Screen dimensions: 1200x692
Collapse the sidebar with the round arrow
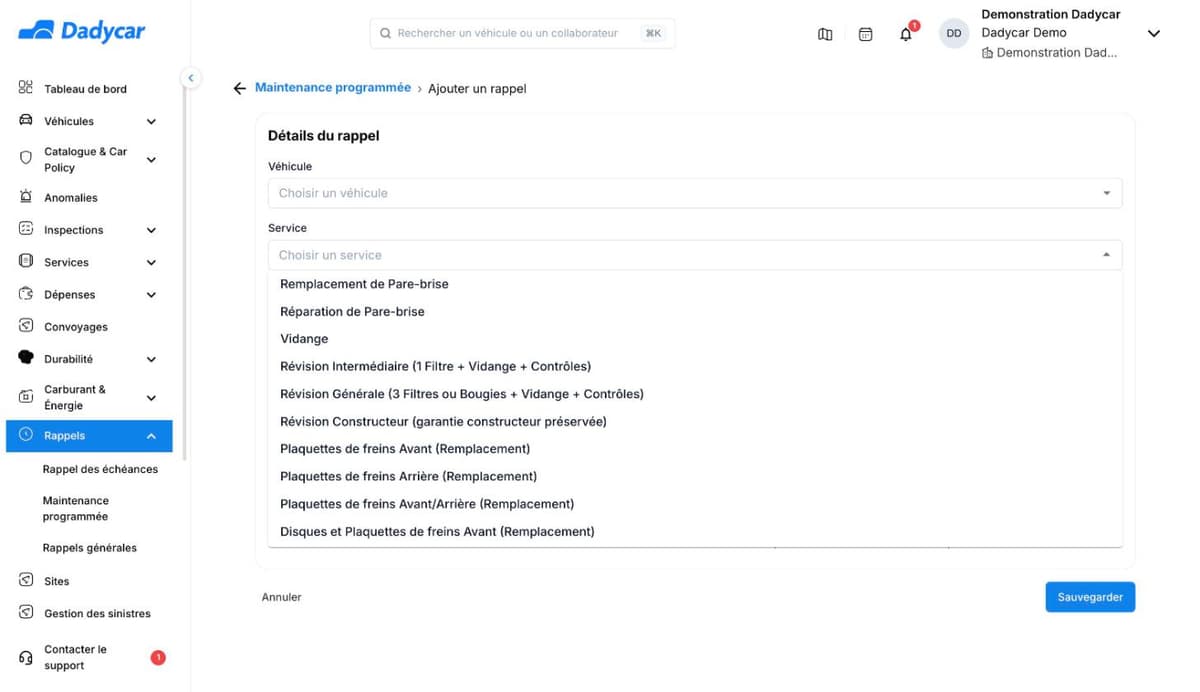[x=190, y=78]
